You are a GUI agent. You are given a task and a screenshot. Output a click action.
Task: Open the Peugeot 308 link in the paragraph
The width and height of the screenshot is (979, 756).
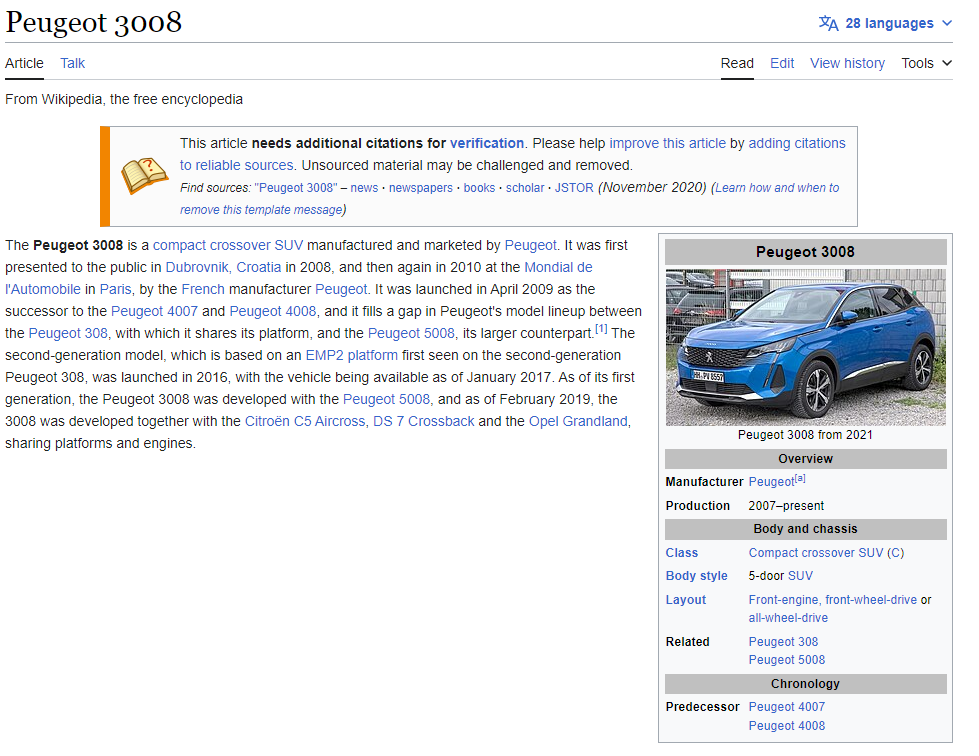pyautogui.click(x=68, y=333)
